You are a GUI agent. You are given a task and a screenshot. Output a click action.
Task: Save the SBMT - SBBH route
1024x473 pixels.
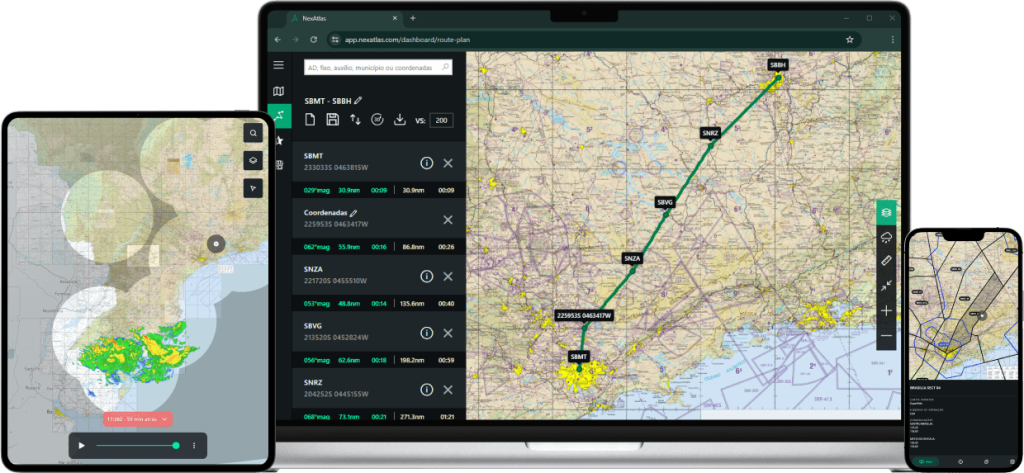[x=332, y=120]
